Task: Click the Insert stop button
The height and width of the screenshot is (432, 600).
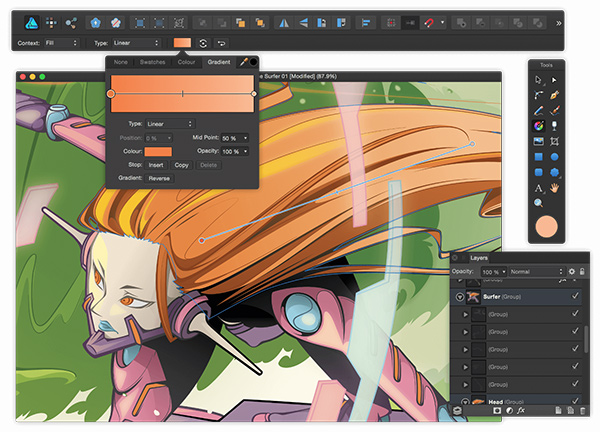Action: point(156,164)
